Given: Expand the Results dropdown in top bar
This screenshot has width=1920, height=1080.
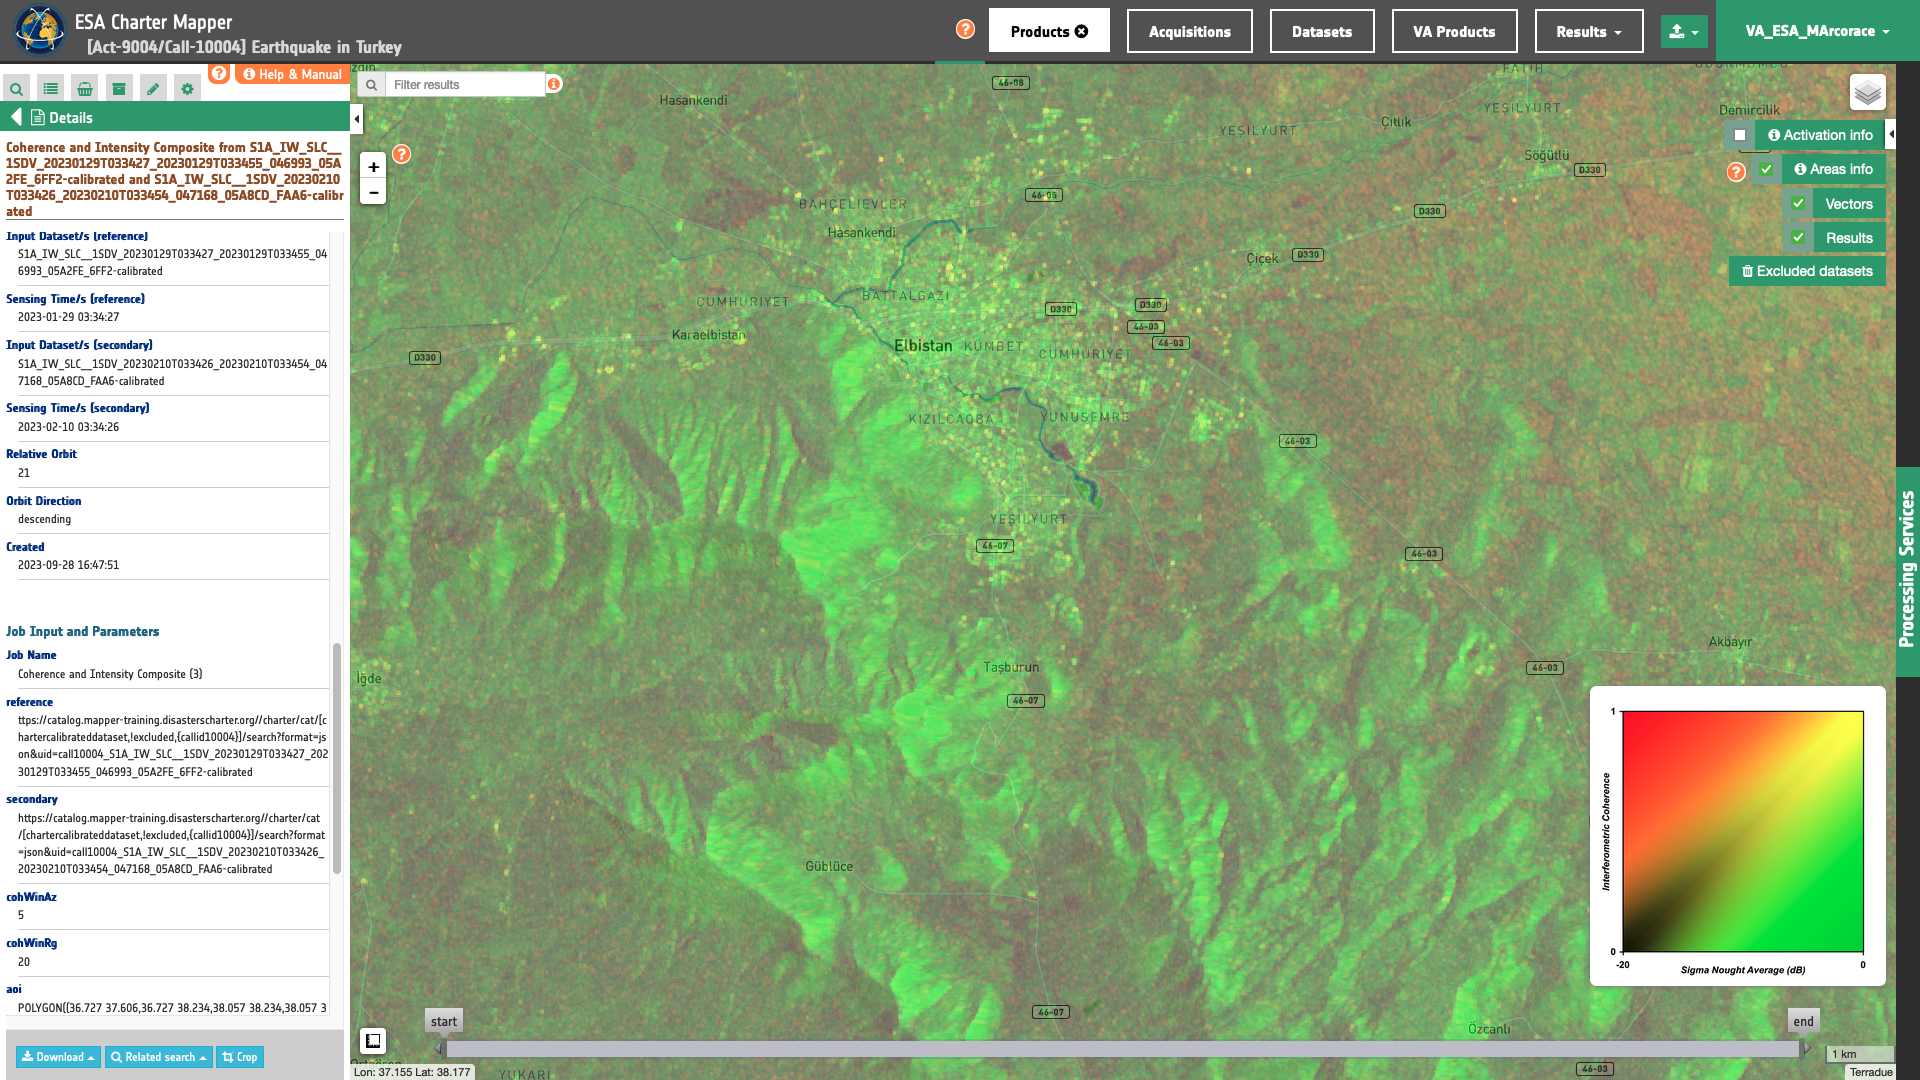Looking at the screenshot, I should (x=1588, y=31).
